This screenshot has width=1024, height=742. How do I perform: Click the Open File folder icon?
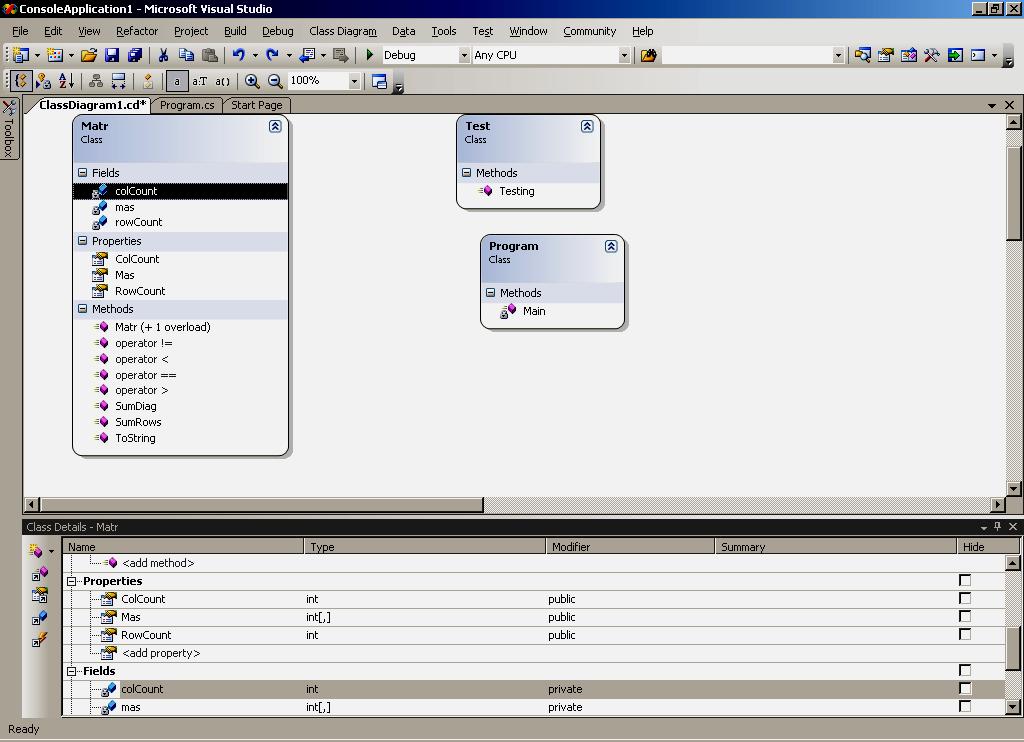tap(89, 56)
